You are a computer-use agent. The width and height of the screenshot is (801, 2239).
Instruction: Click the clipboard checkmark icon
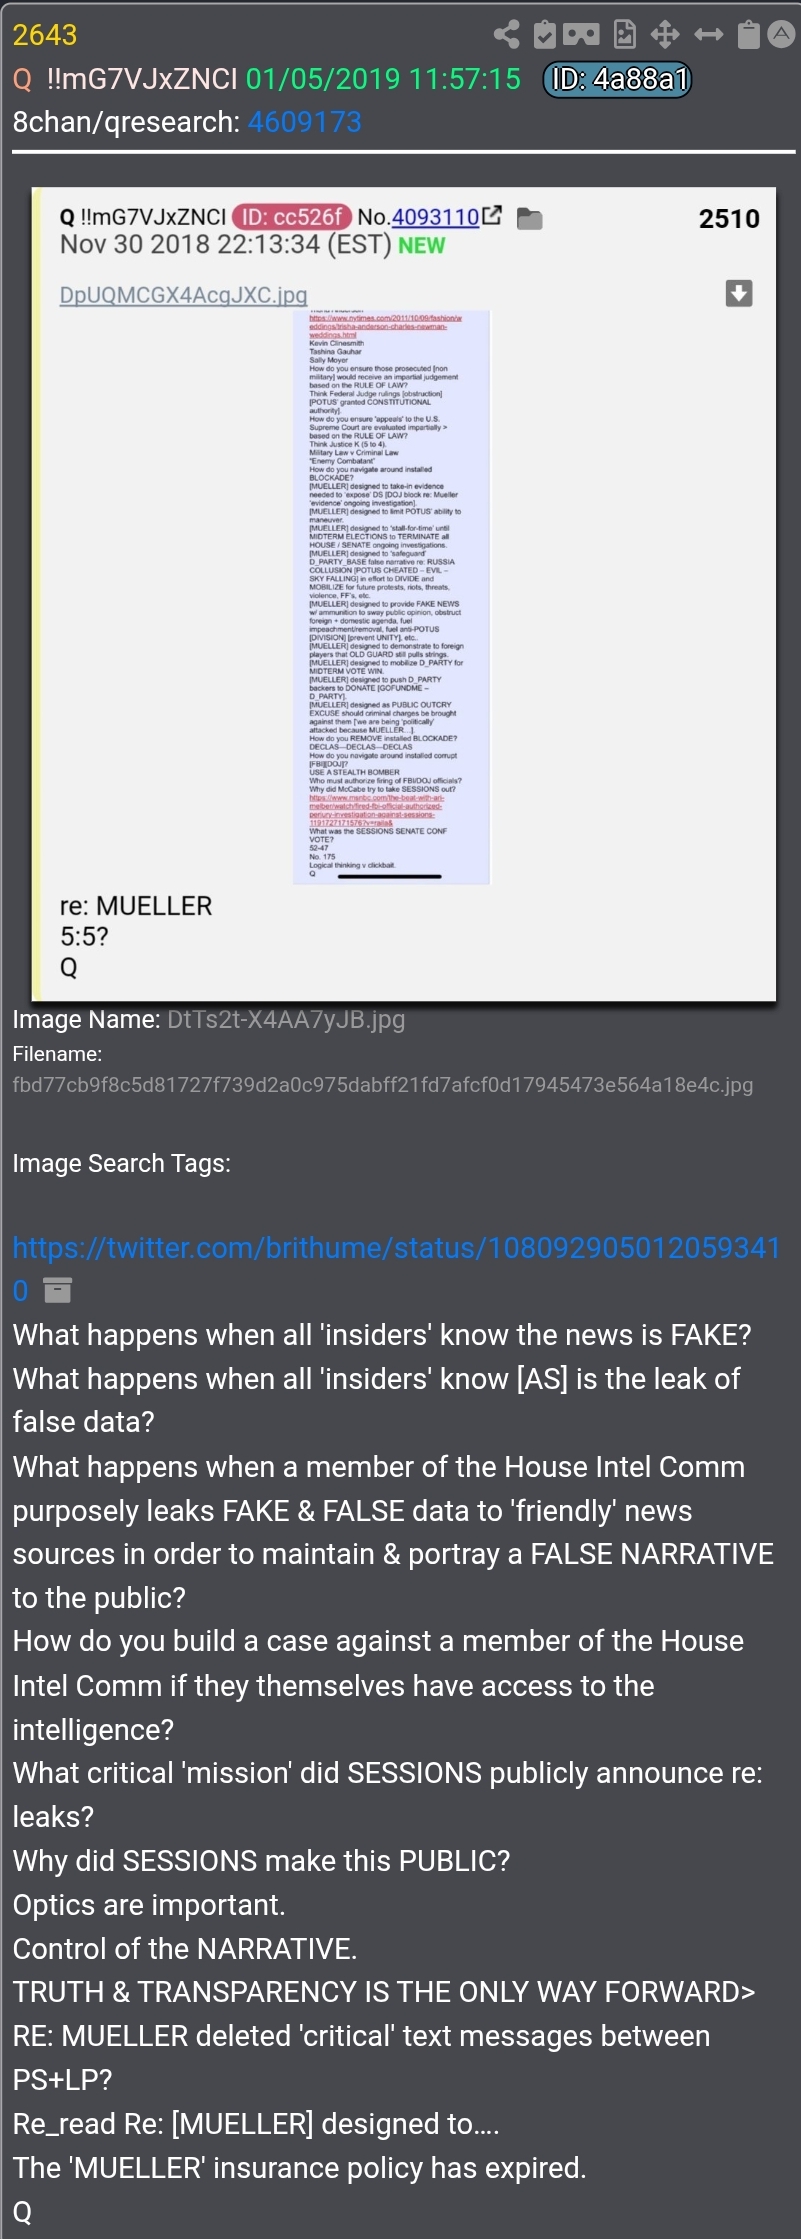tap(545, 35)
